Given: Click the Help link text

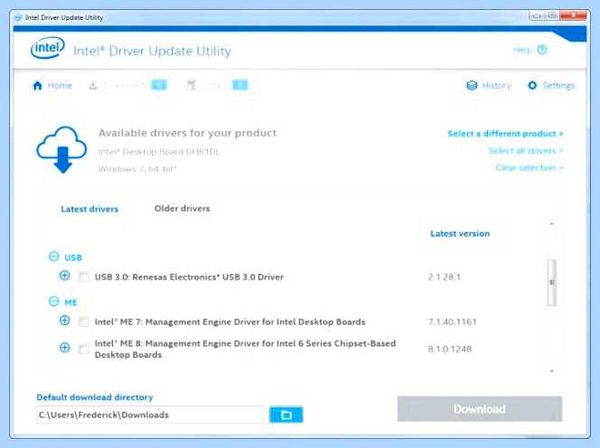Looking at the screenshot, I should click(523, 50).
